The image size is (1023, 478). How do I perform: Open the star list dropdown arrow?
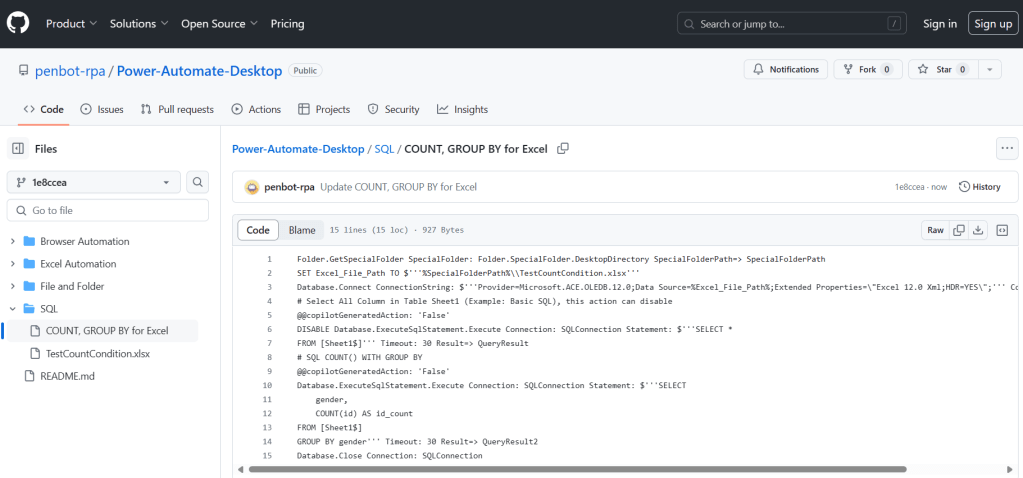click(x=989, y=70)
